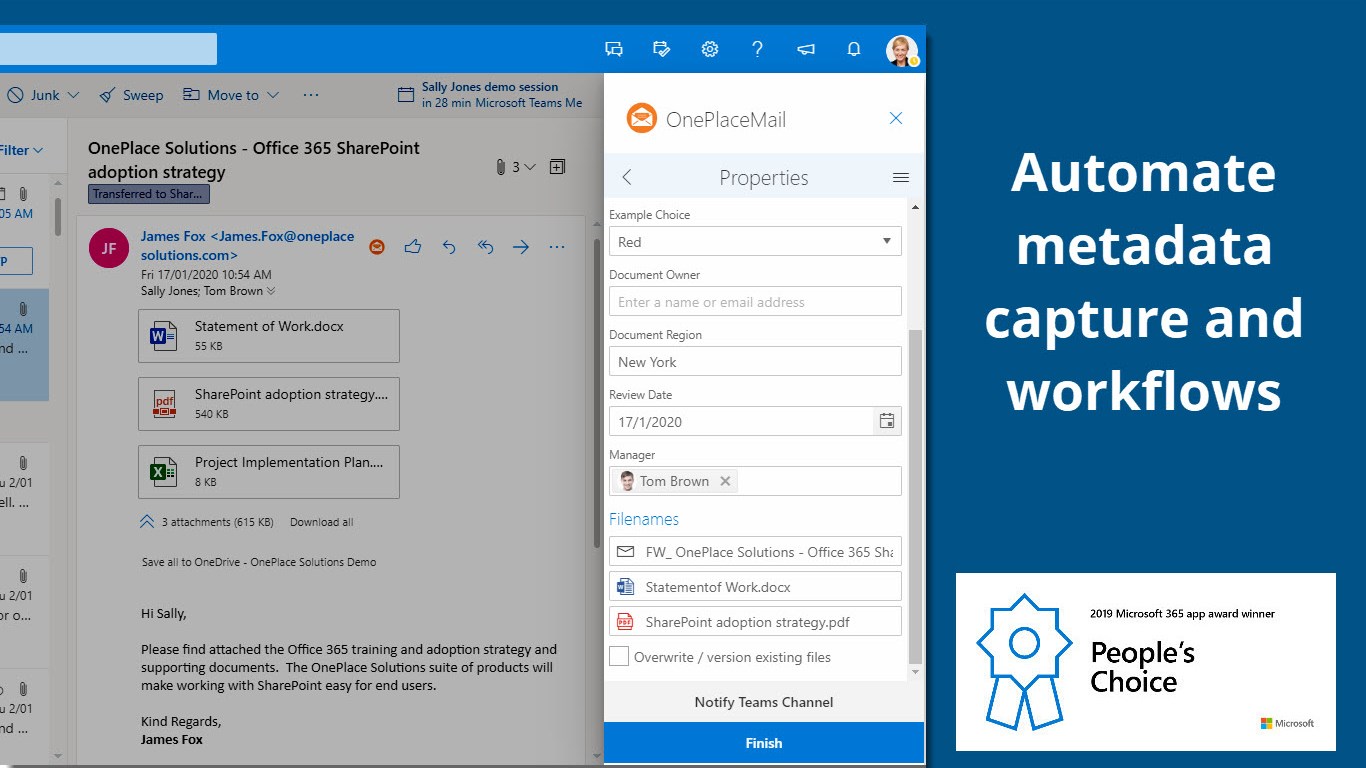Open the toolbar more options ellipsis
This screenshot has height=768, width=1366.
311,95
